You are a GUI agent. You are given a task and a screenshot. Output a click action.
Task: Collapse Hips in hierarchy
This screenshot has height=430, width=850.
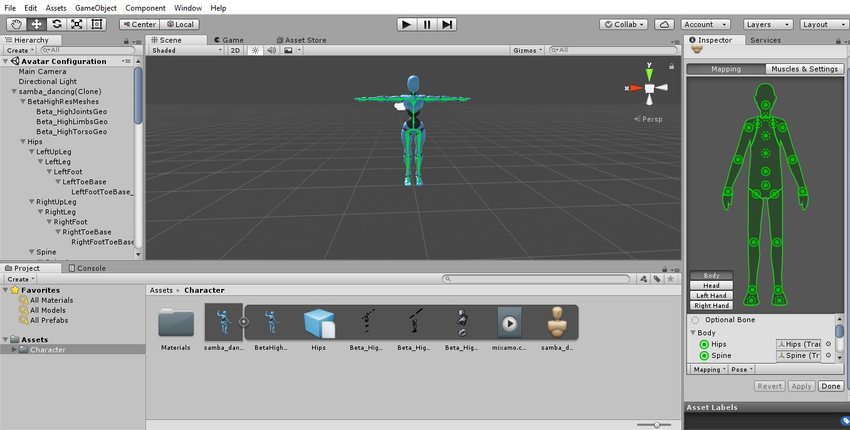[23, 142]
